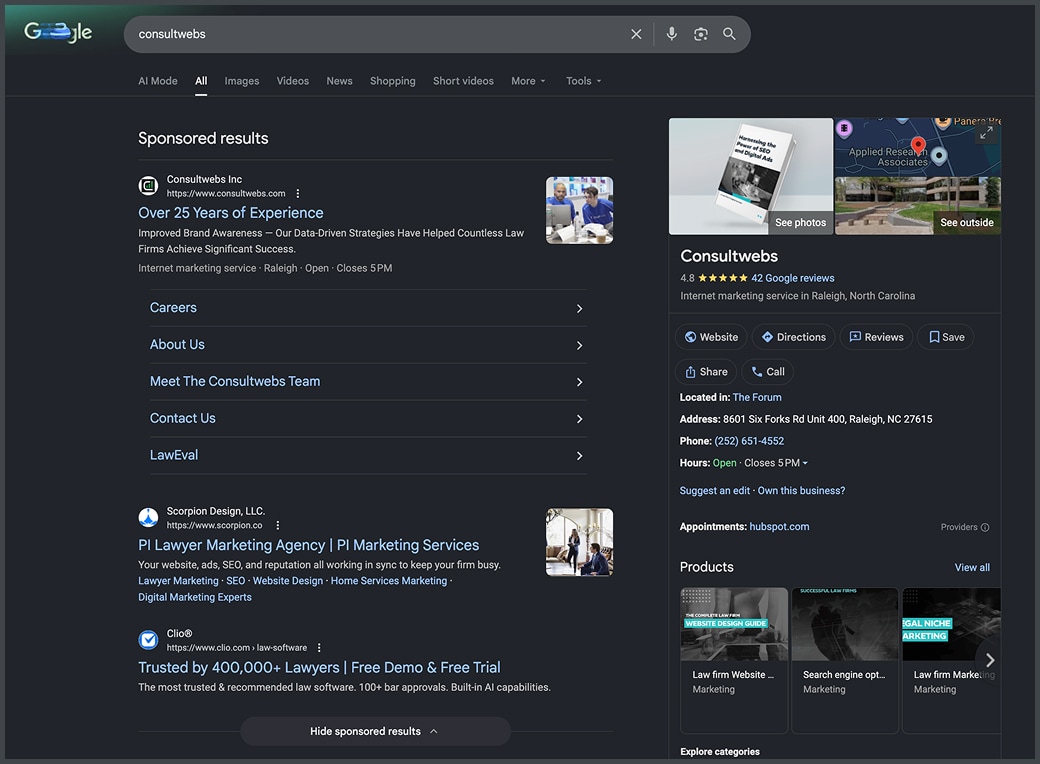1040x764 pixels.
Task: Open the More search categories dropdown
Action: pyautogui.click(x=528, y=80)
